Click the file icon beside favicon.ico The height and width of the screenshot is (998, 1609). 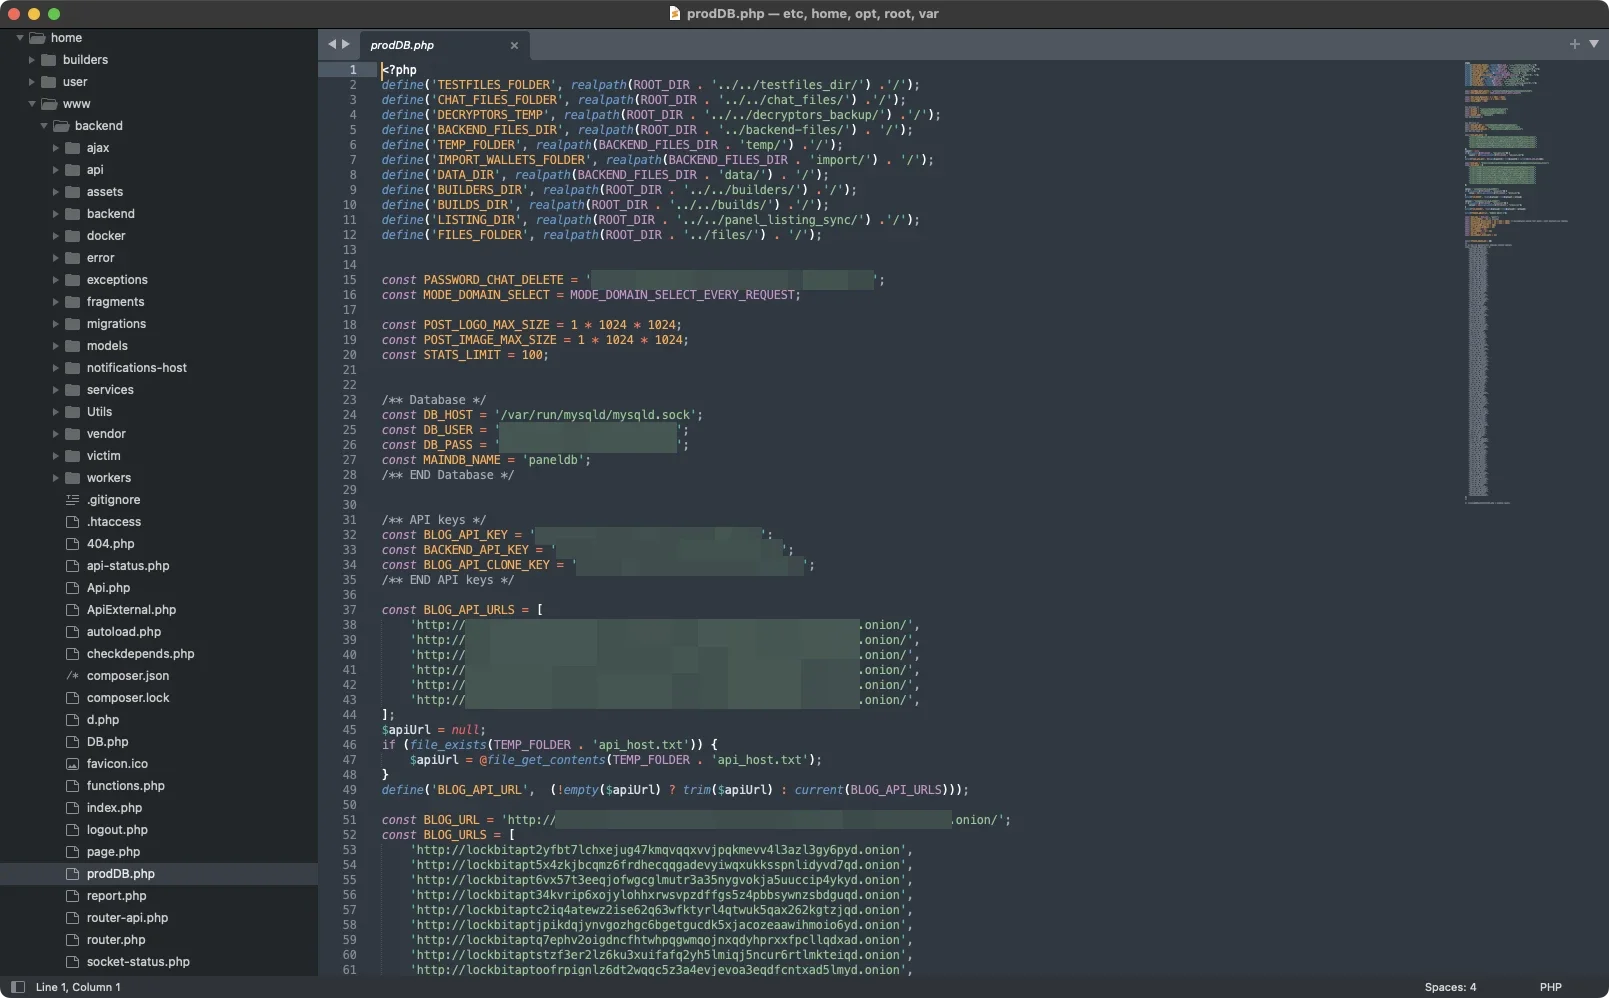pos(72,764)
